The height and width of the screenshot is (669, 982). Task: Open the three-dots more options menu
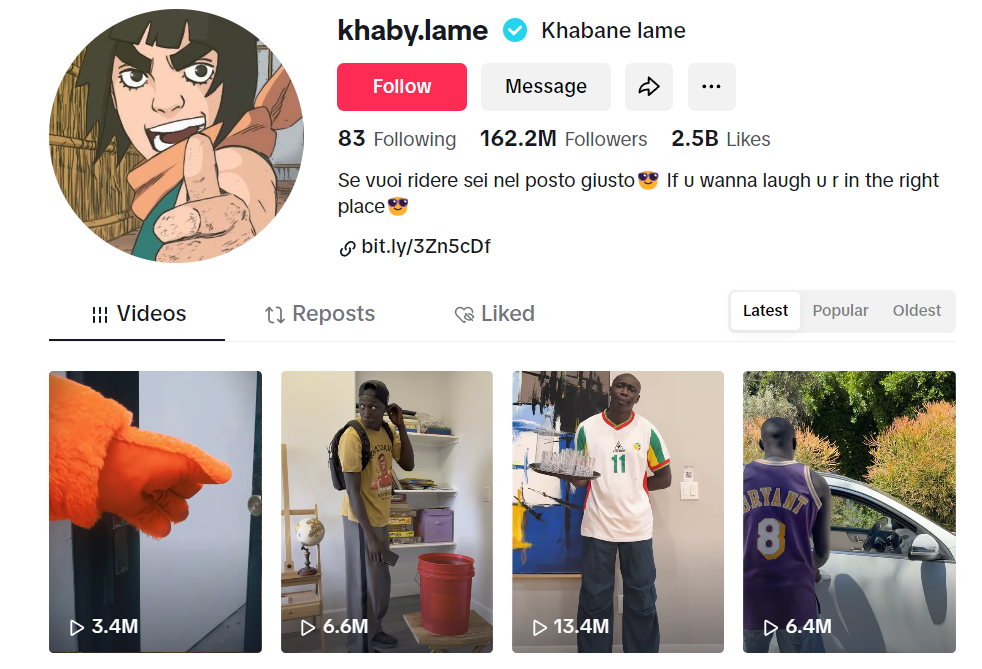coord(711,86)
